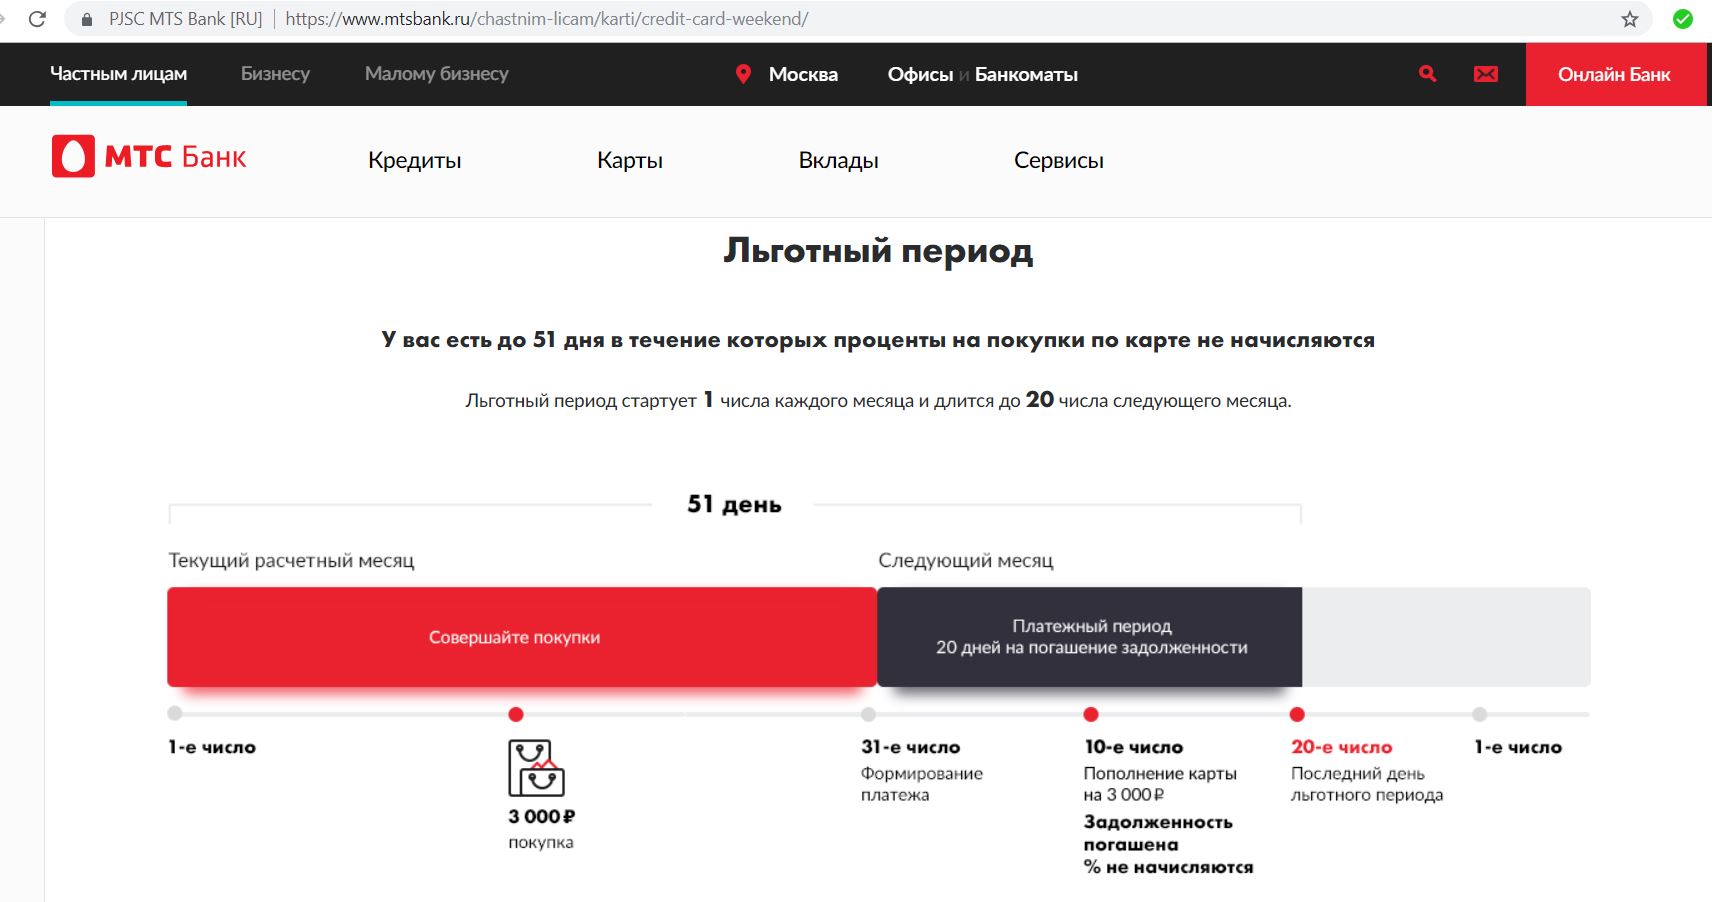
Task: Click the МТС Банк egg logo
Action: click(73, 156)
